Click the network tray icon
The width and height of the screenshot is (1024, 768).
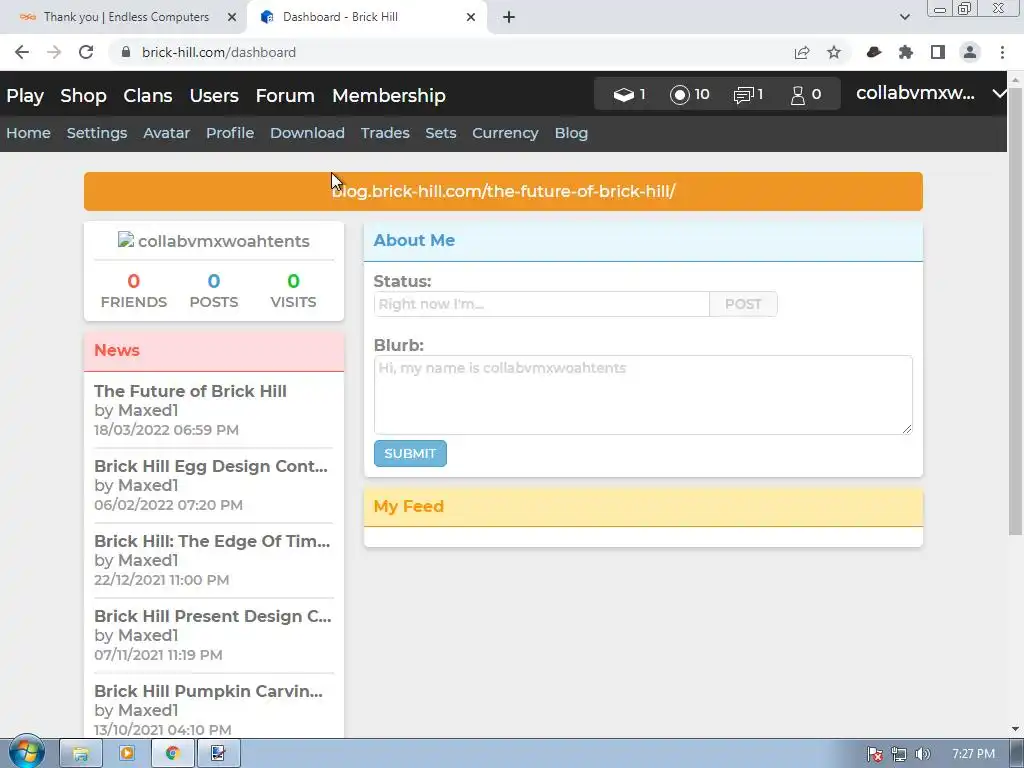point(899,754)
